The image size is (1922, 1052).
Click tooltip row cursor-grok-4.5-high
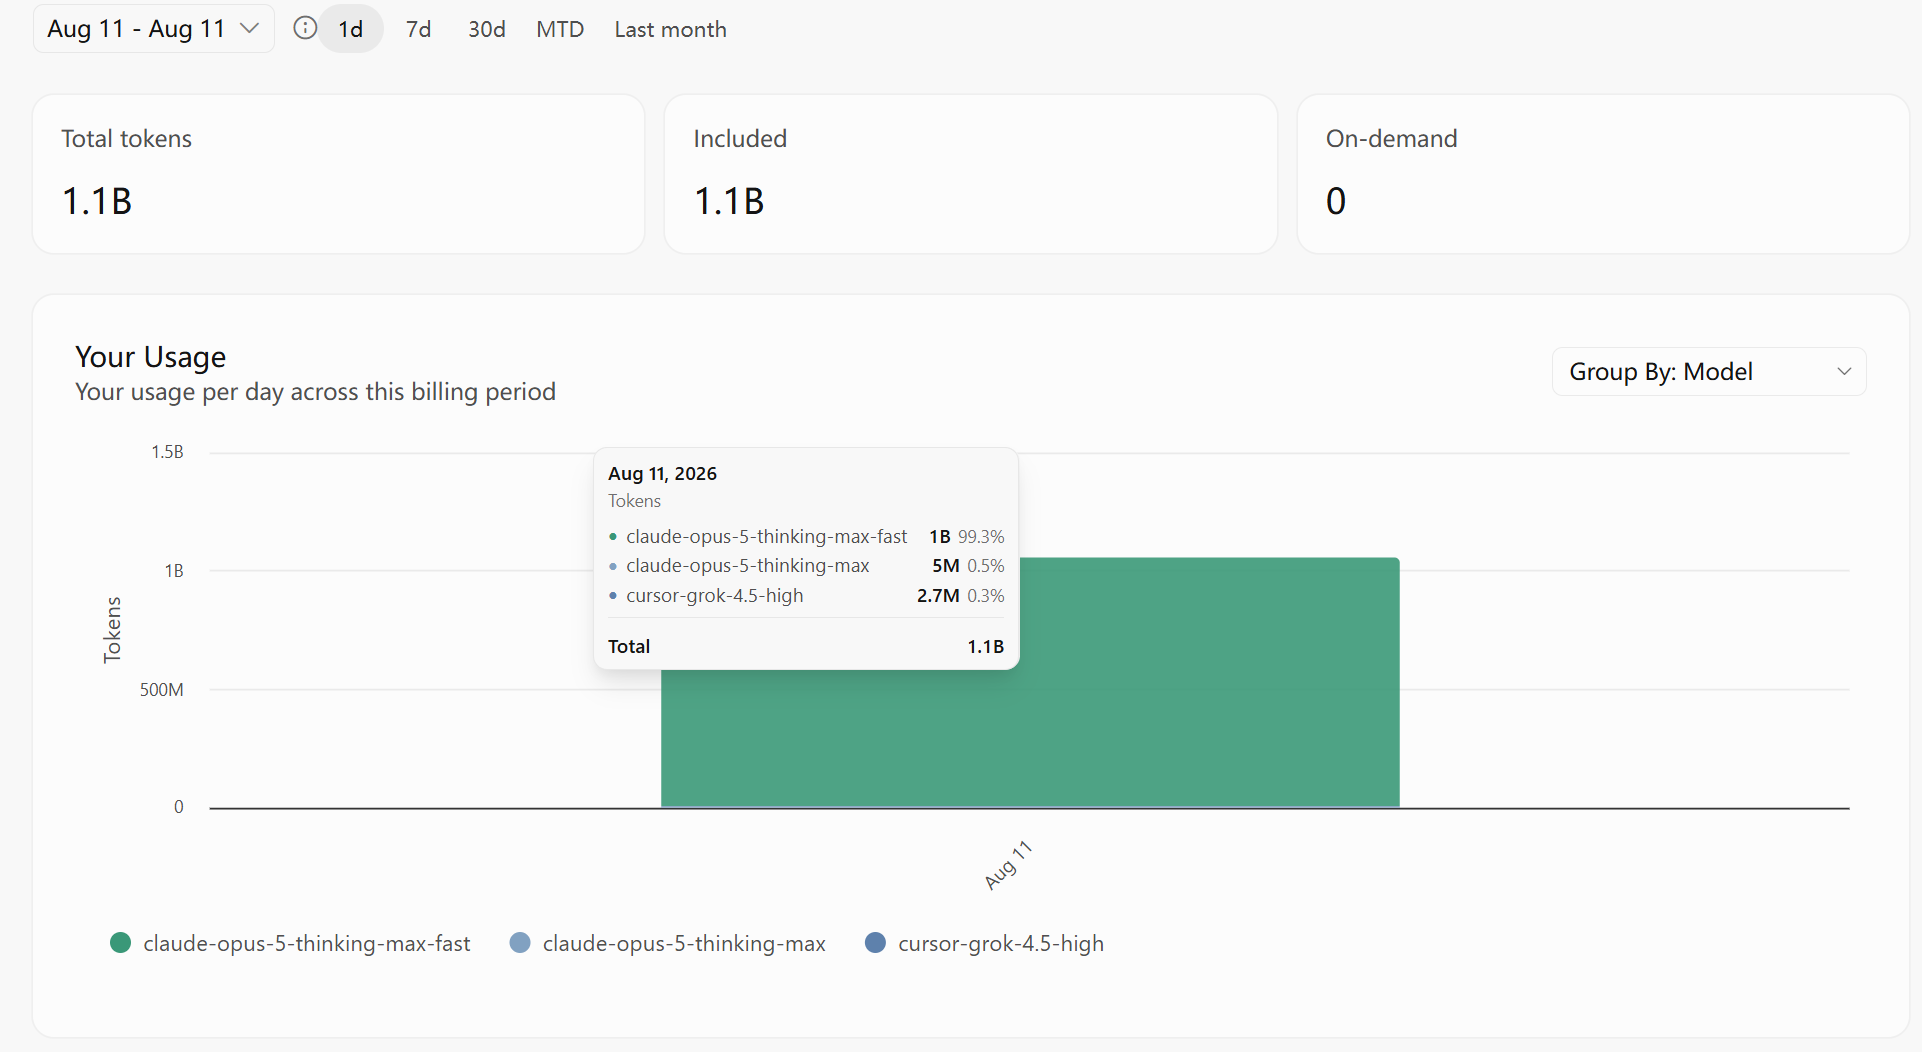pyautogui.click(x=806, y=595)
